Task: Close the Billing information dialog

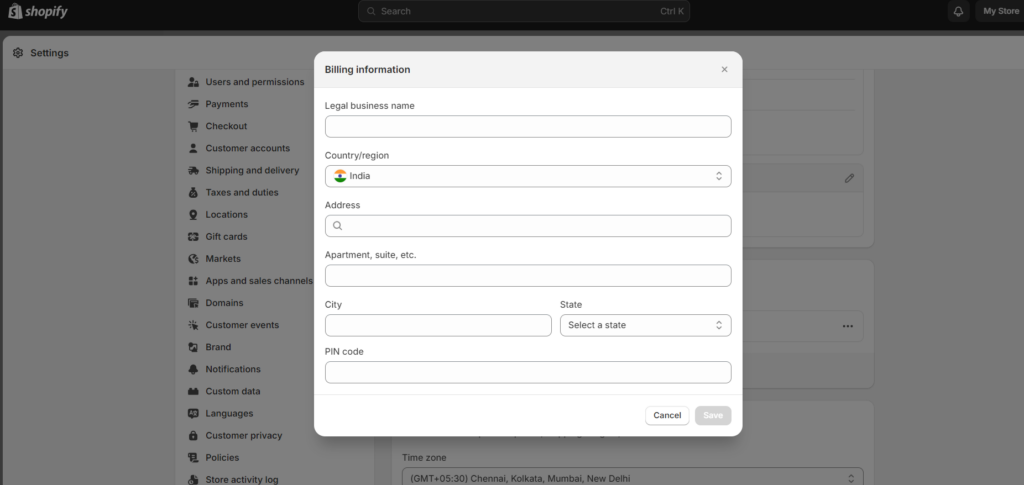Action: pos(724,69)
